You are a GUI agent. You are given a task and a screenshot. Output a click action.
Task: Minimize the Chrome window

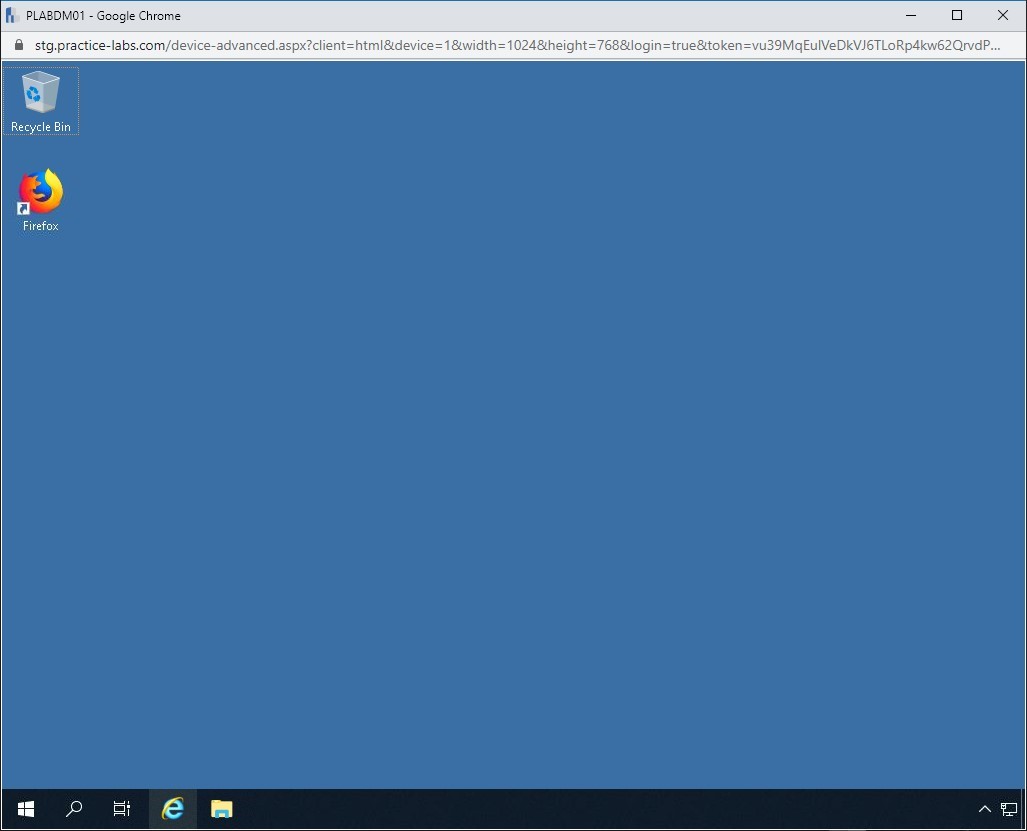point(910,15)
